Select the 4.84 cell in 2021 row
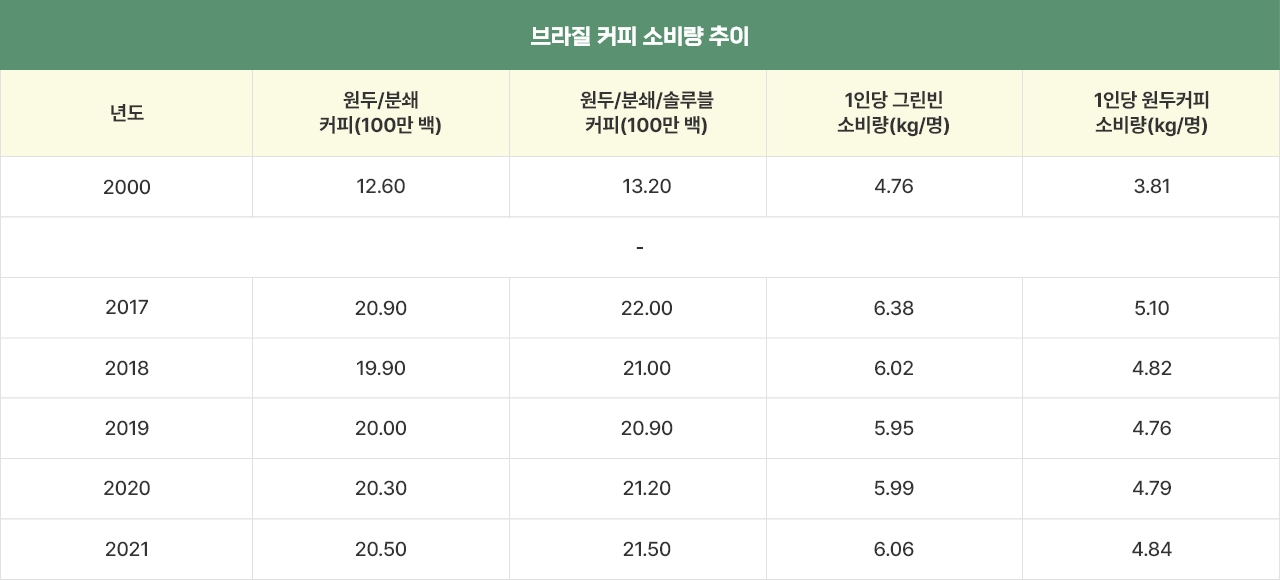The width and height of the screenshot is (1280, 580). (x=1152, y=549)
